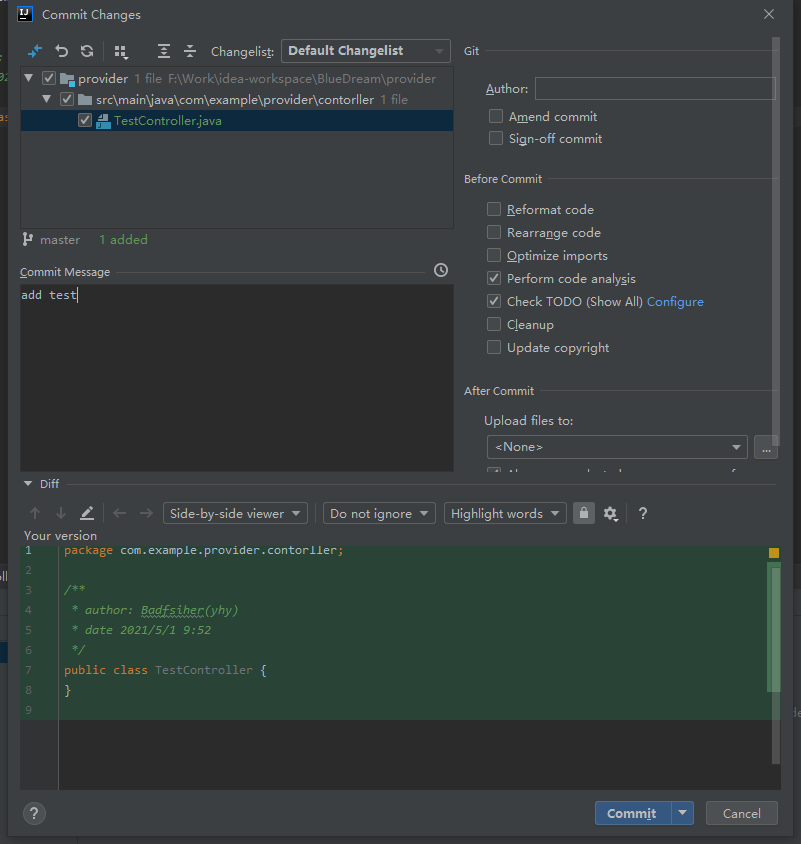
Task: Go to next difference down arrow
Action: pyautogui.click(x=61, y=514)
